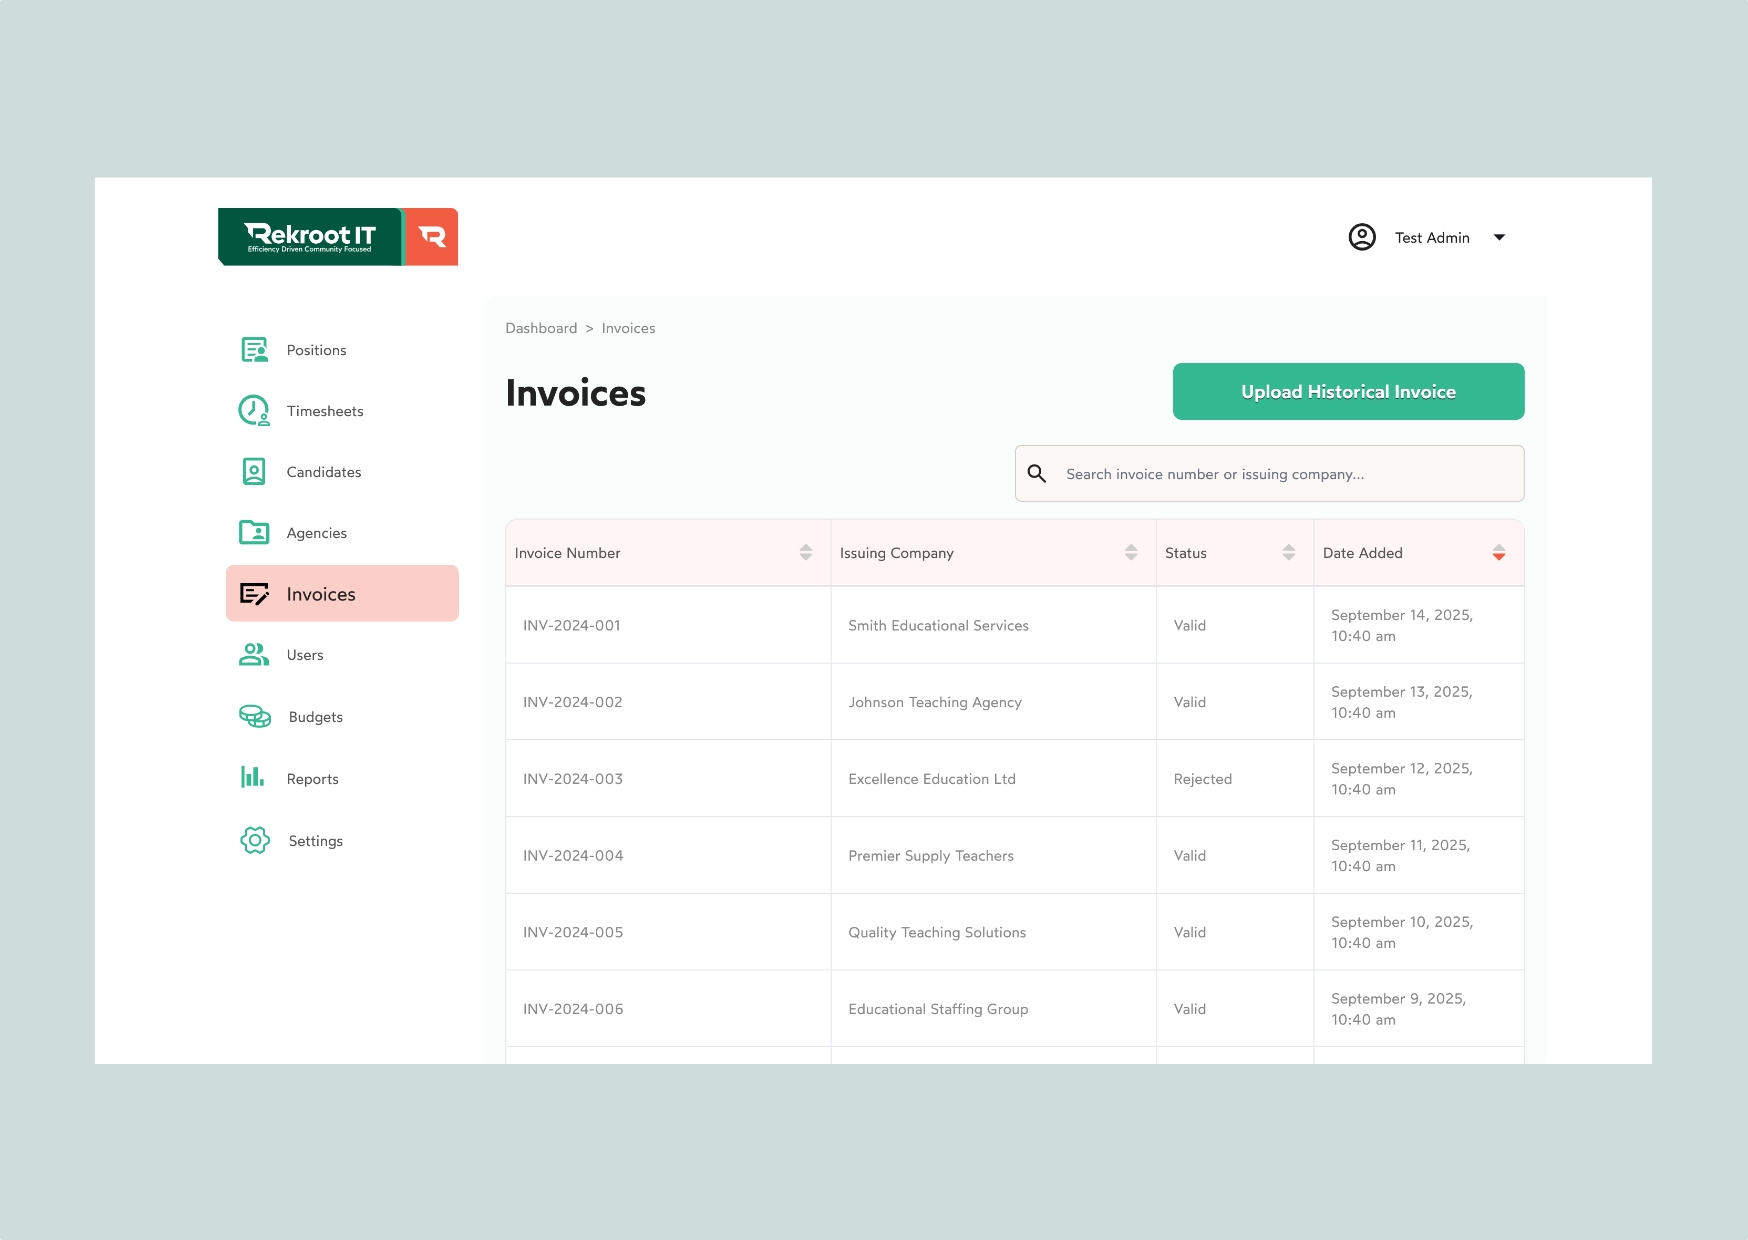This screenshot has height=1240, width=1748.
Task: Click the Invoice Number column header
Action: (x=668, y=553)
